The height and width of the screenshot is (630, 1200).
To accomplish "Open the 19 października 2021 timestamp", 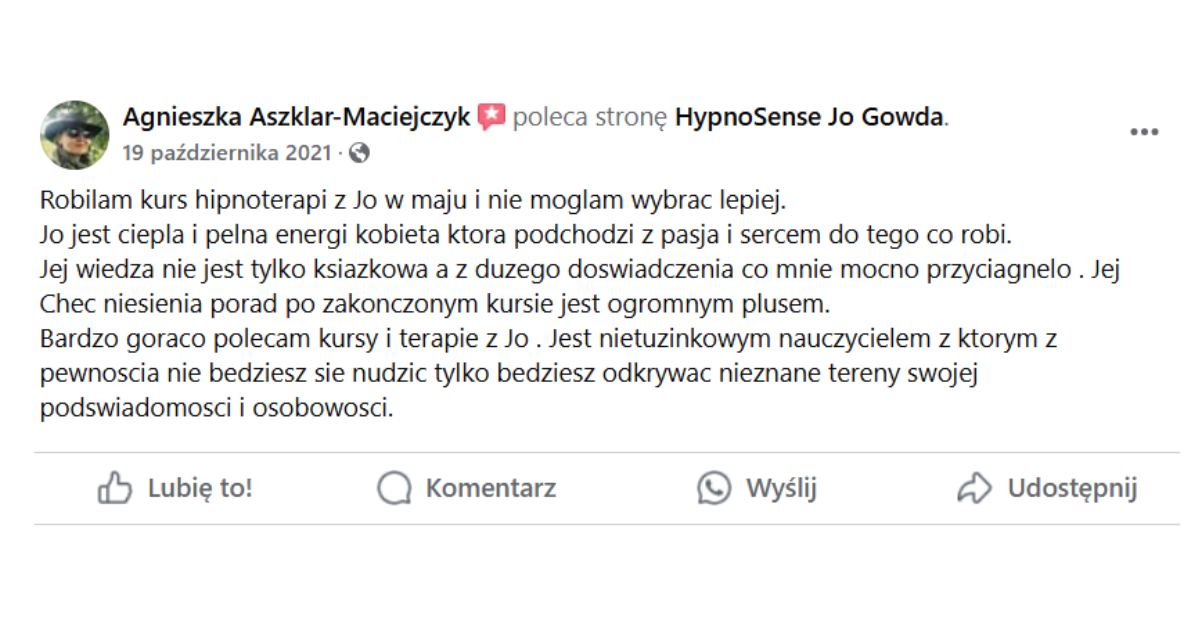I will click(x=228, y=153).
